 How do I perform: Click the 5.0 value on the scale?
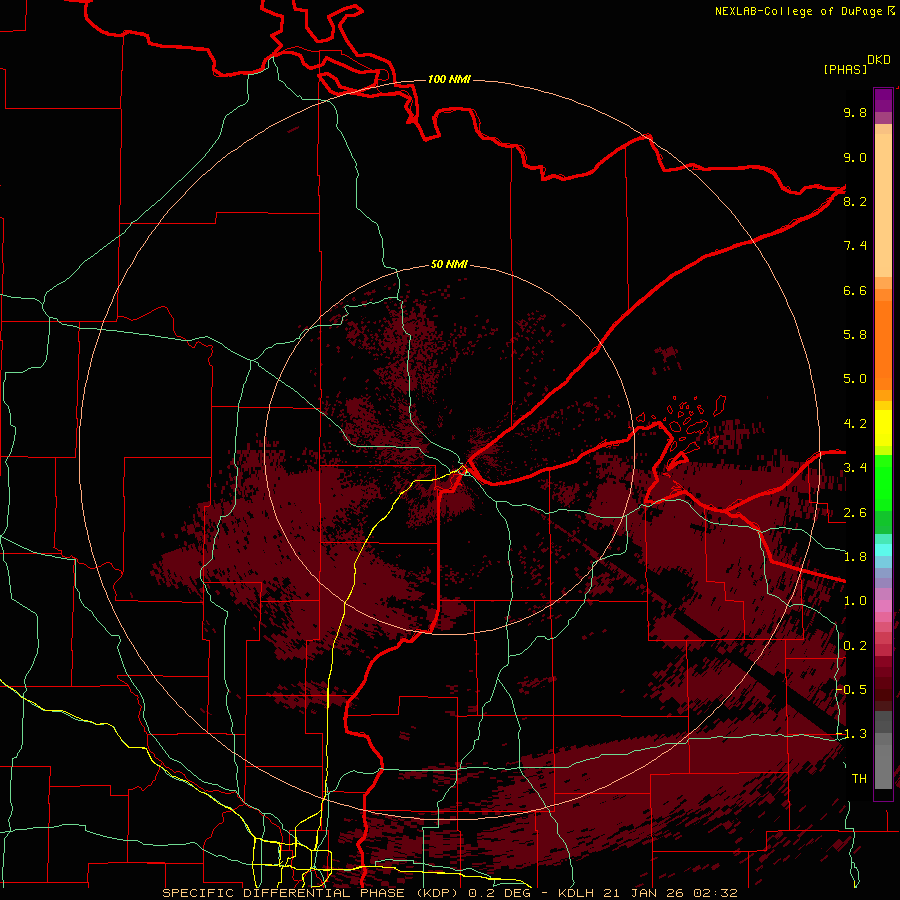855,379
